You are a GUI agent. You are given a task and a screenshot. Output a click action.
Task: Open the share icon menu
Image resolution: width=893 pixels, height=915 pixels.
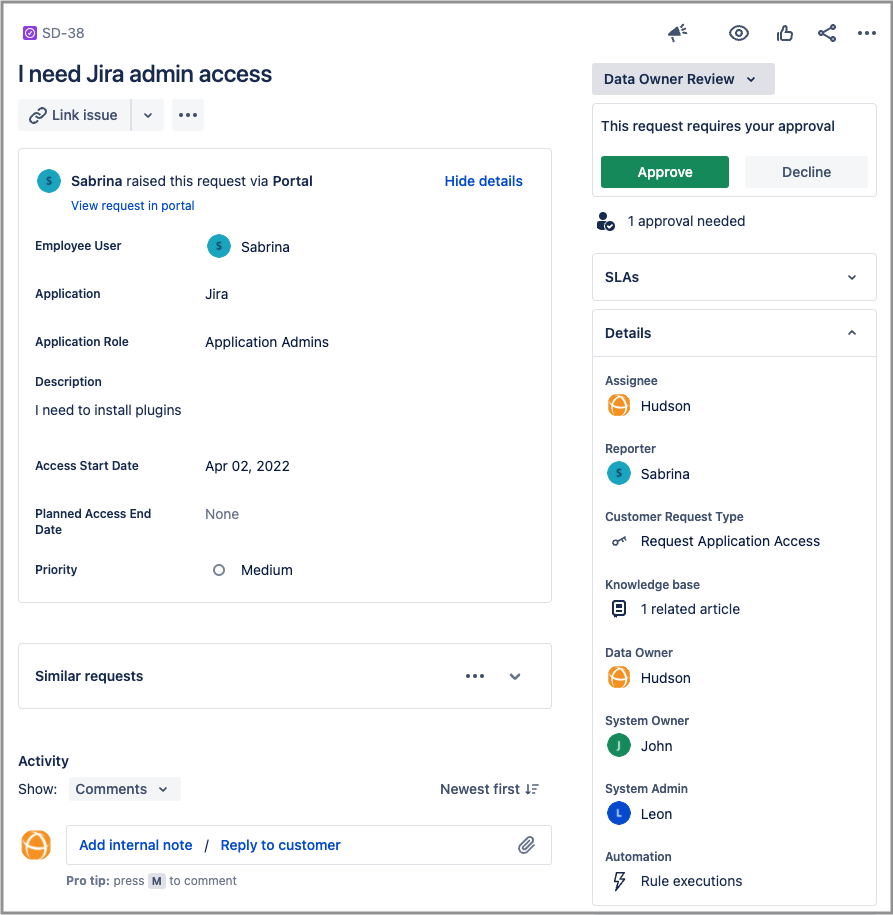[827, 34]
